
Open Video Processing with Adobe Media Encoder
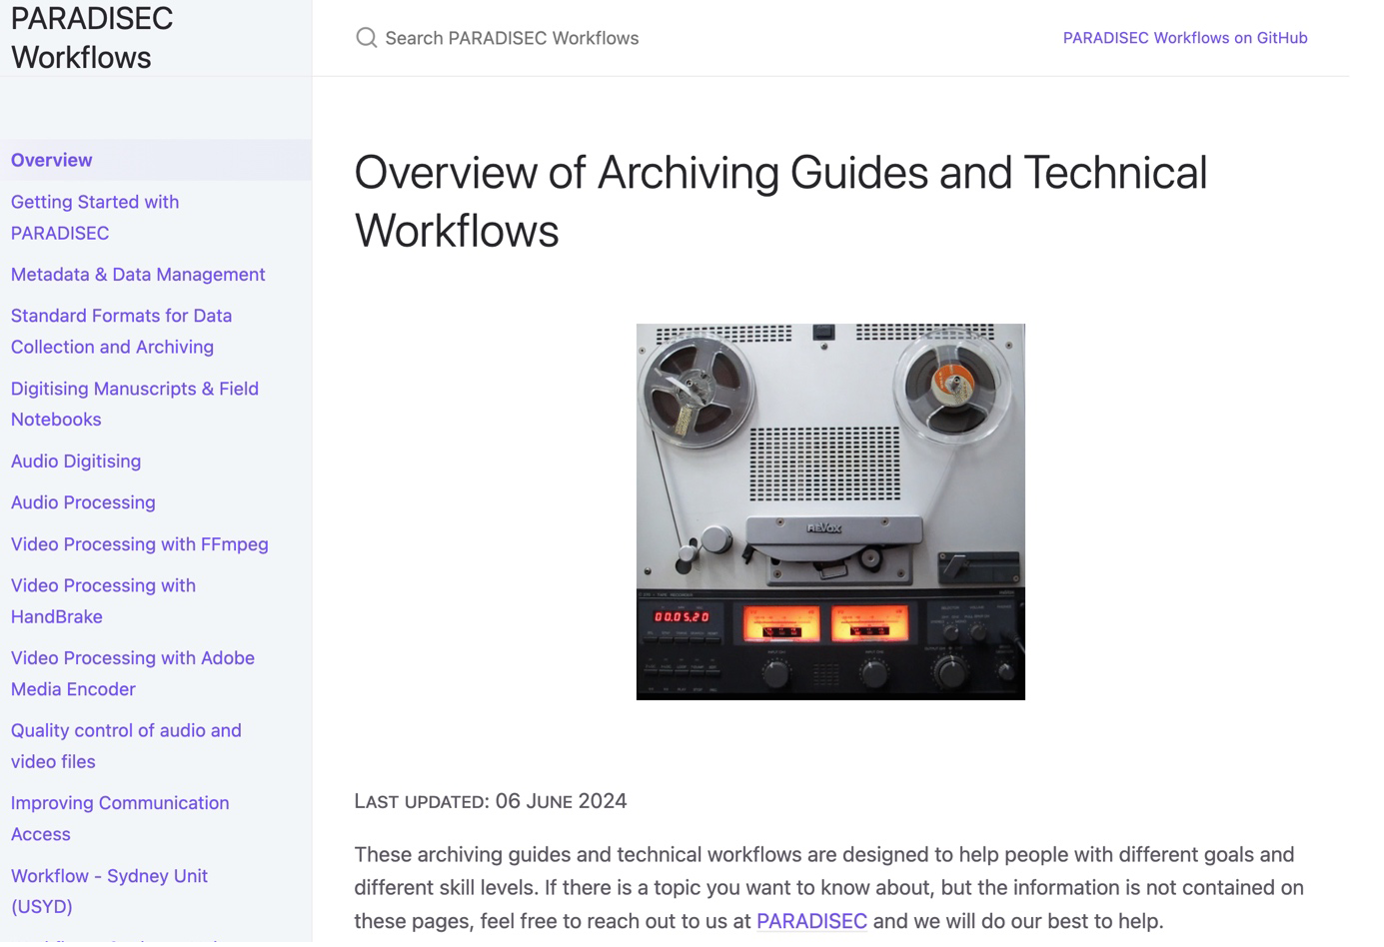pyautogui.click(x=133, y=673)
